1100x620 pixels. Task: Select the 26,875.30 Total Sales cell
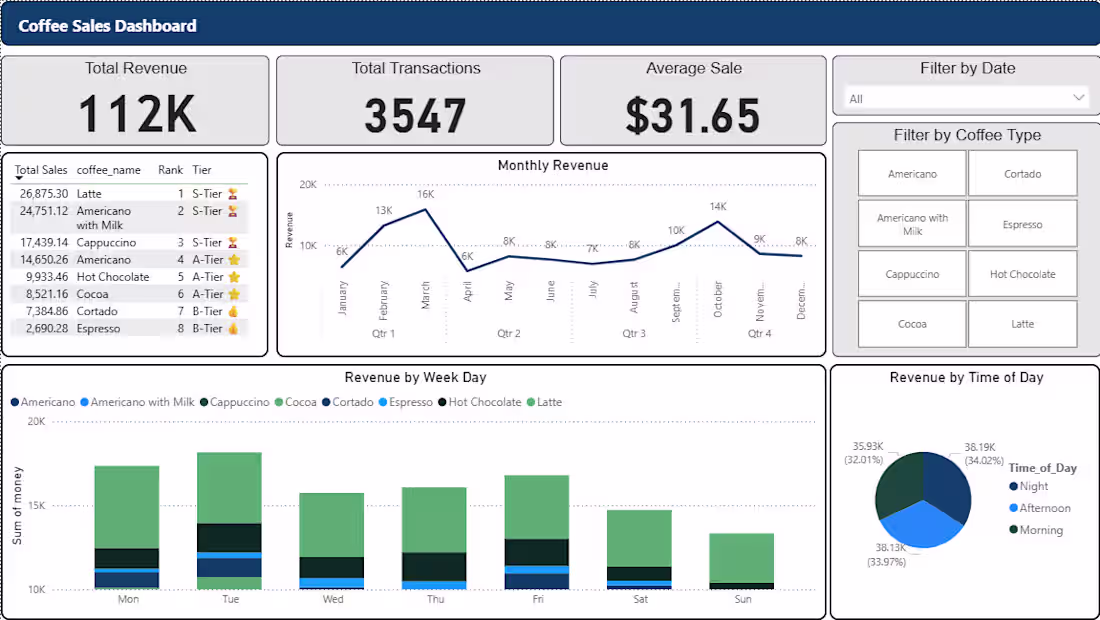pyautogui.click(x=43, y=194)
